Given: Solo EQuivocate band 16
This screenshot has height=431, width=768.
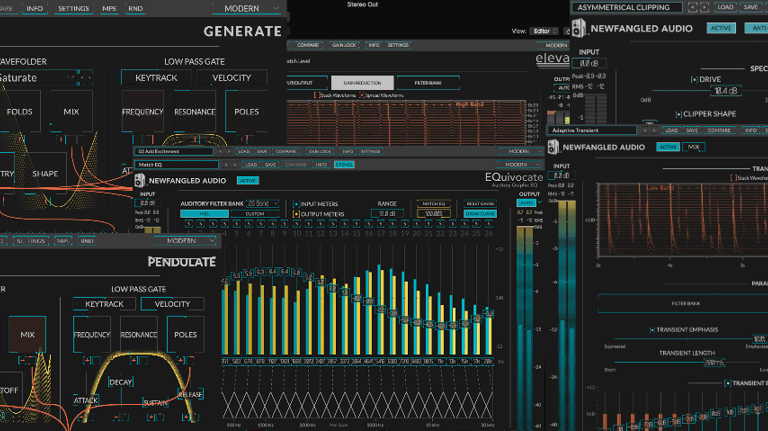Looking at the screenshot, I should coord(368,224).
